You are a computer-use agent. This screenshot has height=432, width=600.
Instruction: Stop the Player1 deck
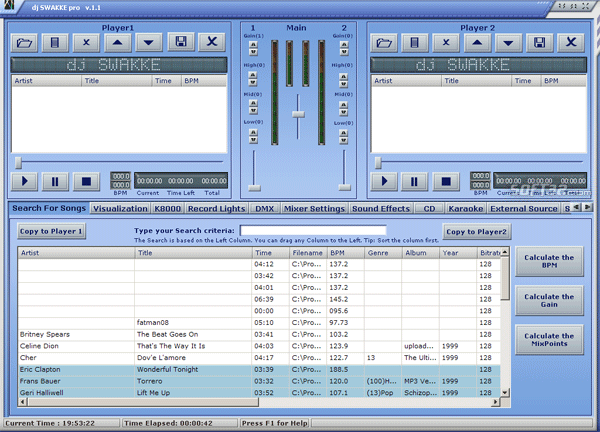point(86,181)
